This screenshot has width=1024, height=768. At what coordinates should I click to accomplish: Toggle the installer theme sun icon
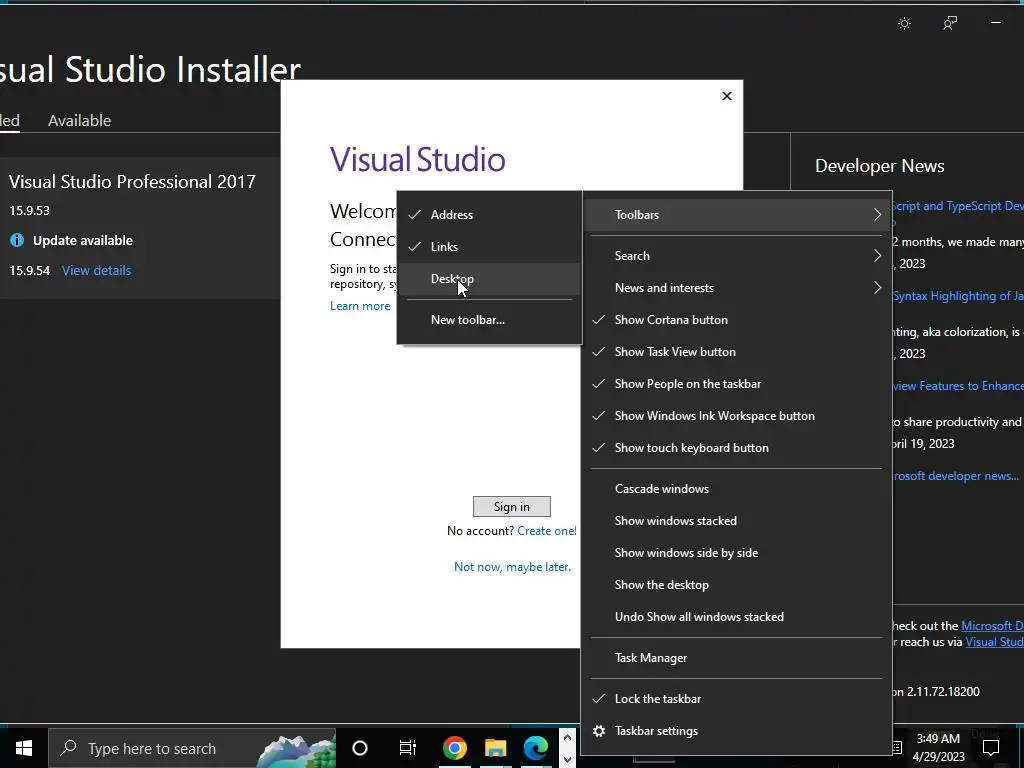pyautogui.click(x=904, y=24)
